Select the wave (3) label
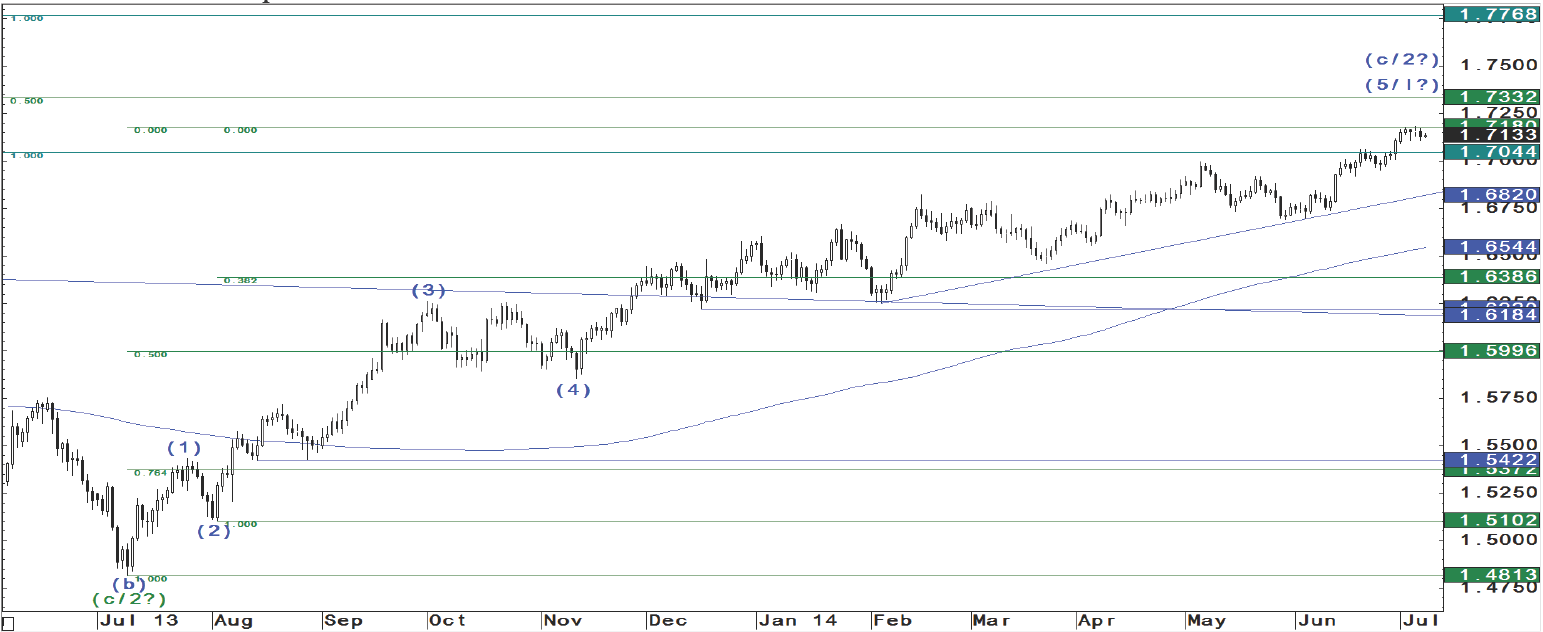The width and height of the screenshot is (1543, 632). [429, 290]
